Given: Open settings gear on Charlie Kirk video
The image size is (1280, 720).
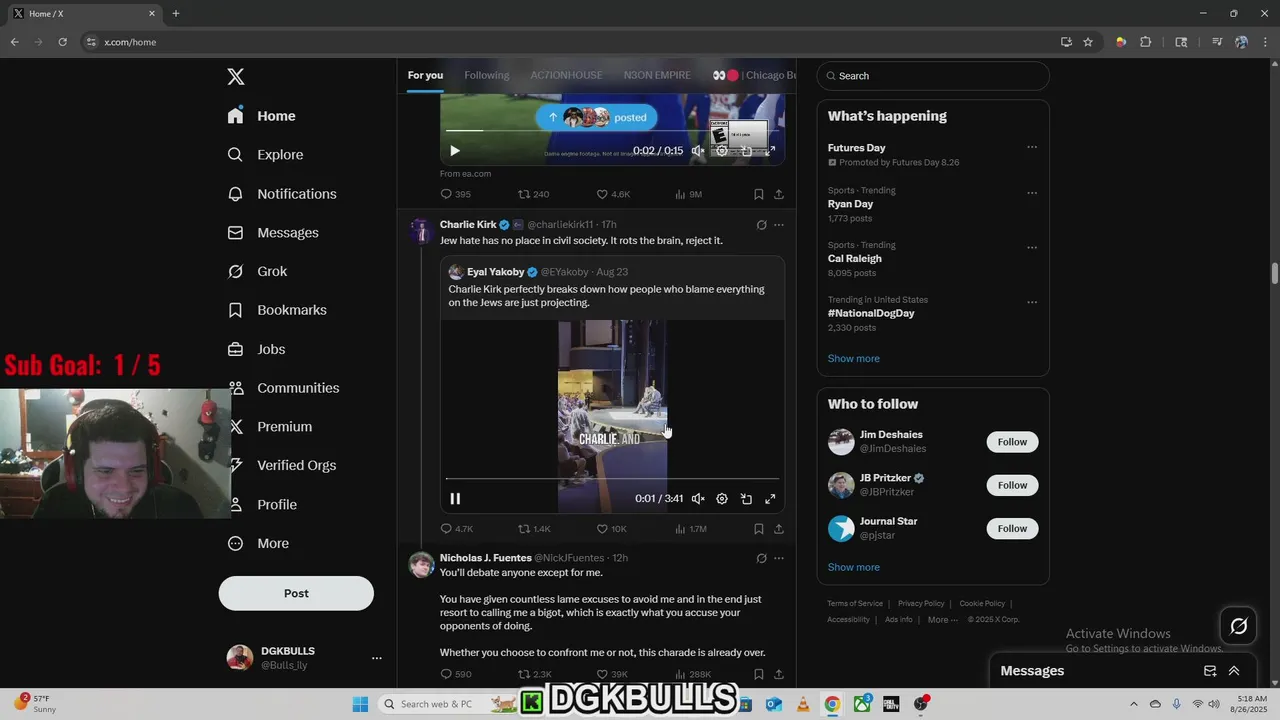Looking at the screenshot, I should click(x=722, y=499).
